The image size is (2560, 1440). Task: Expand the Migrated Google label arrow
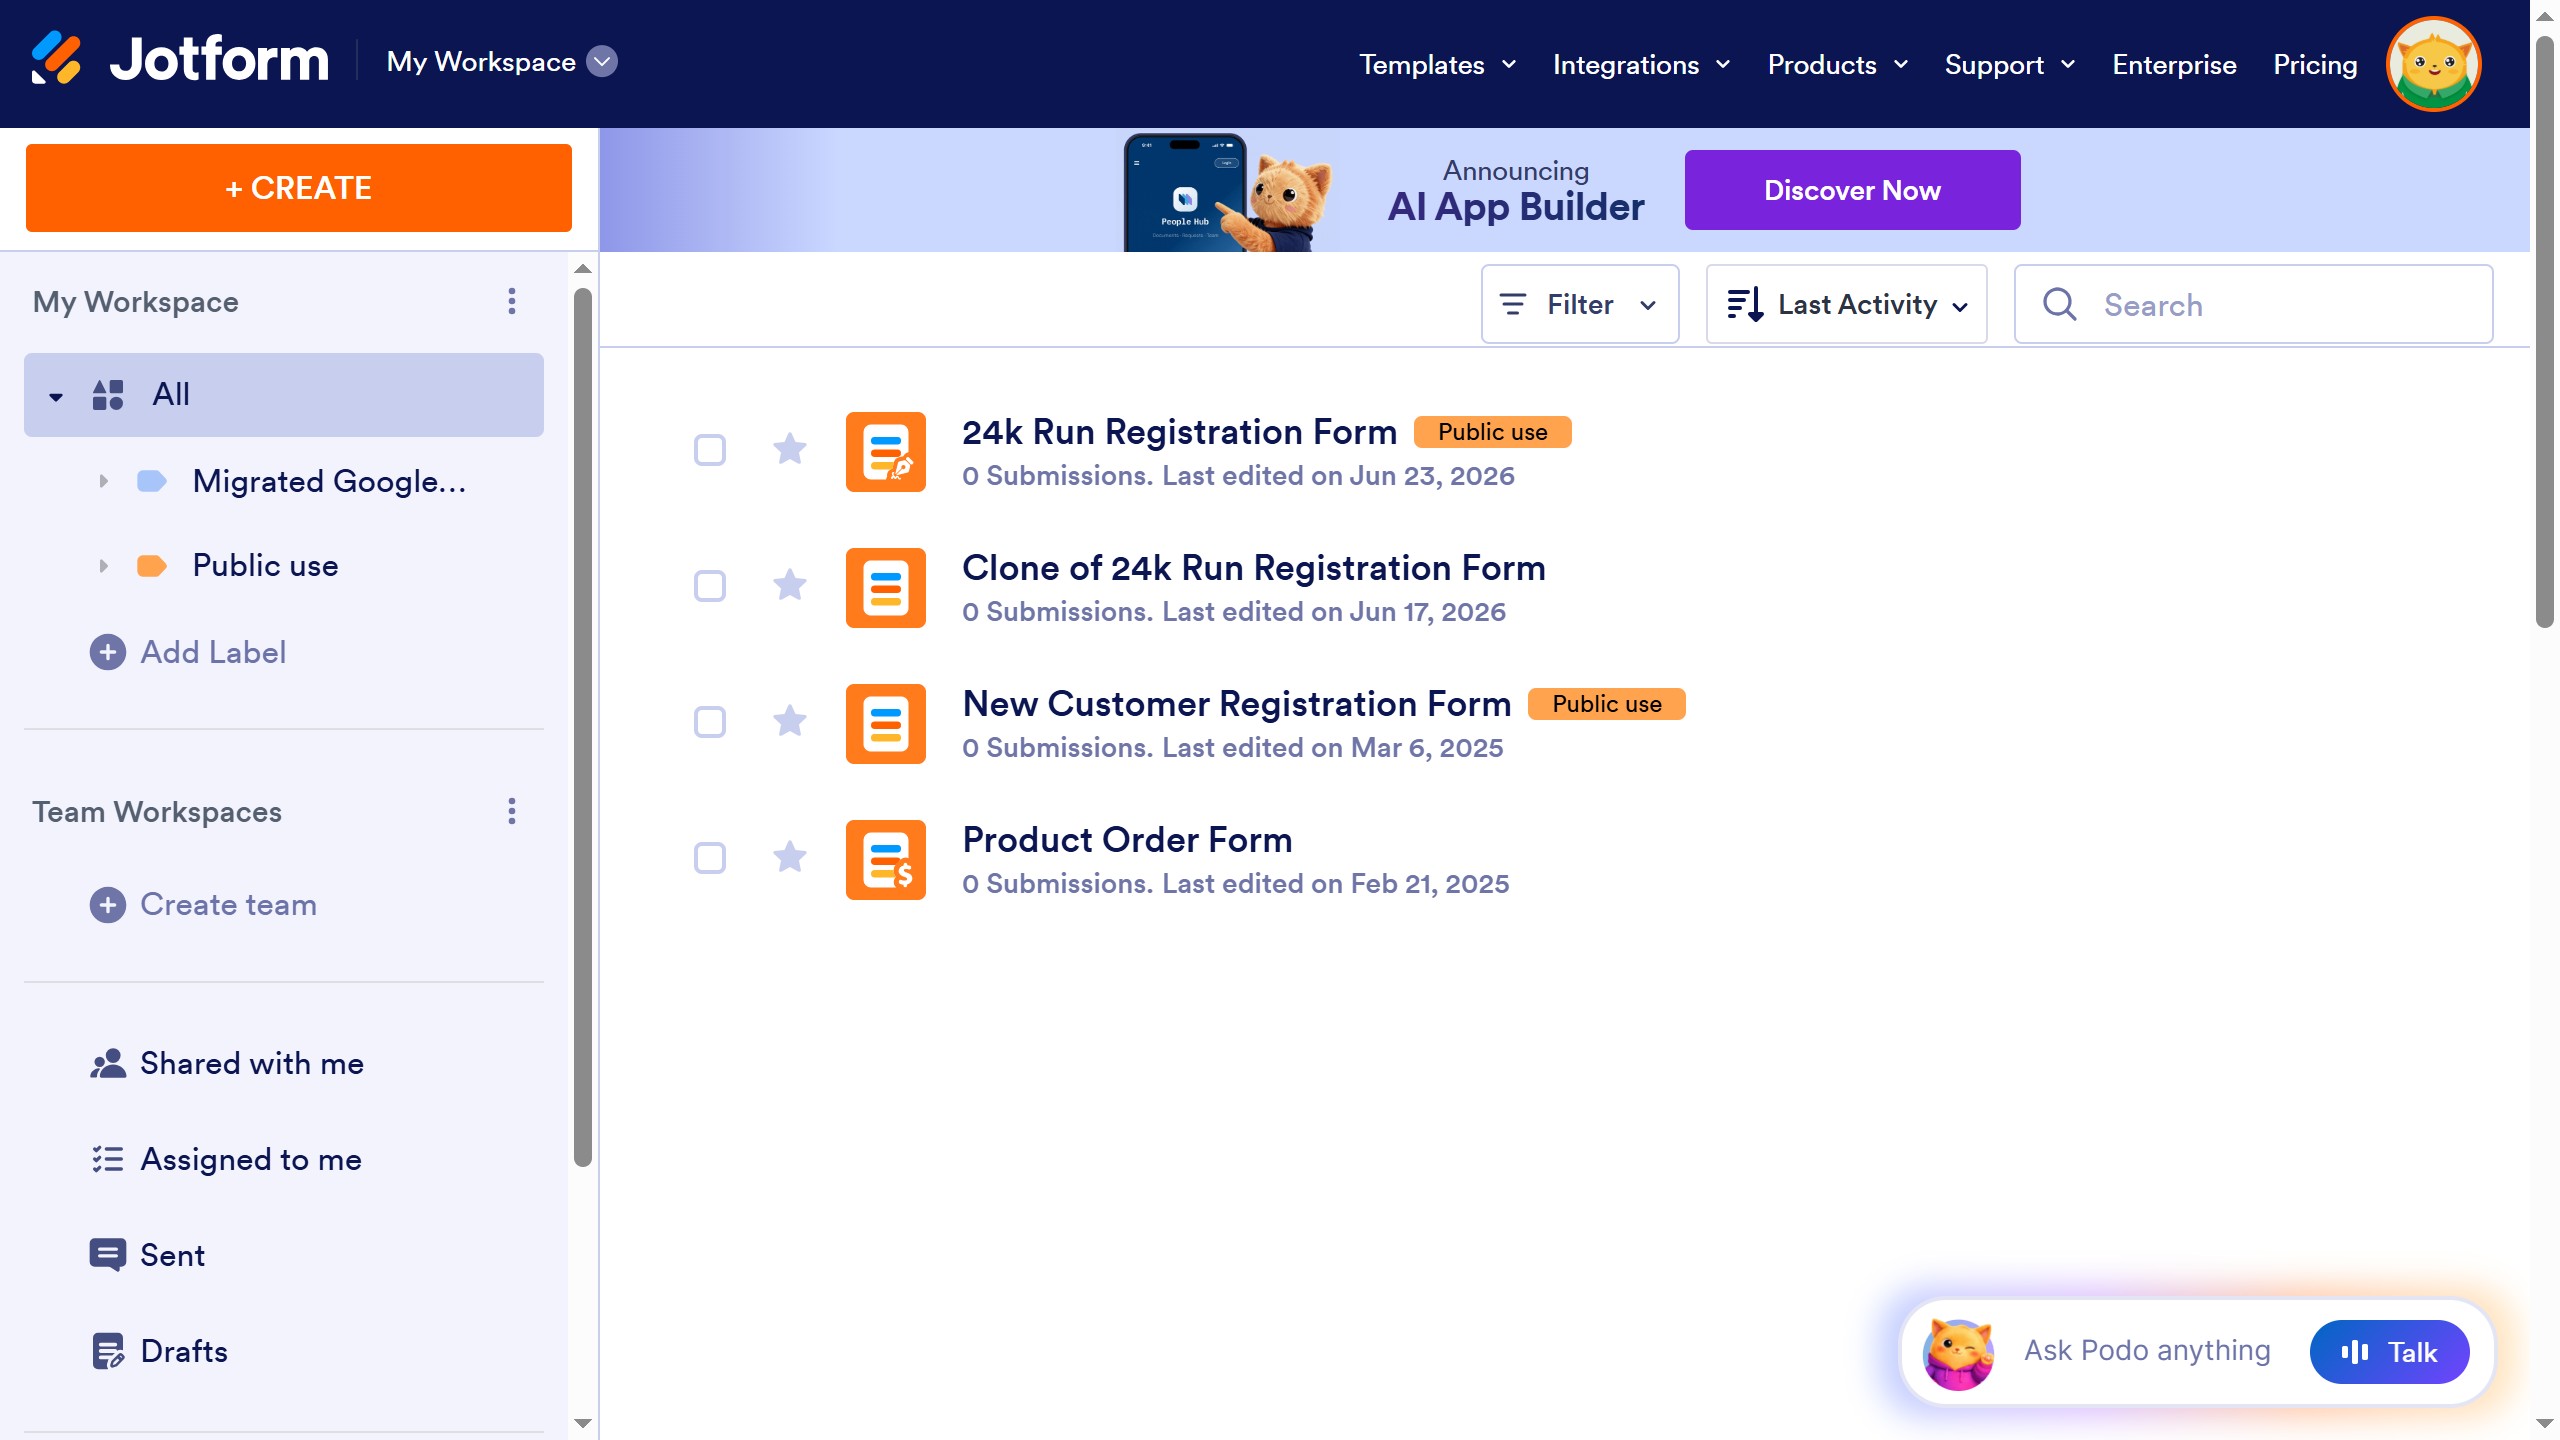(x=103, y=481)
